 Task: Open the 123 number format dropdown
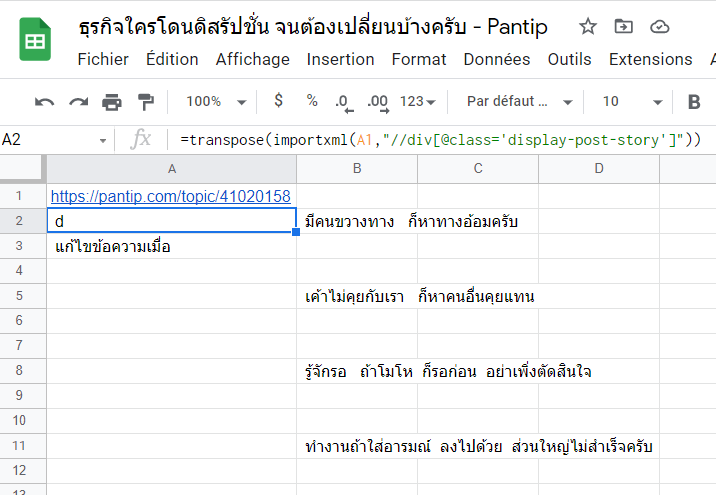(x=417, y=101)
